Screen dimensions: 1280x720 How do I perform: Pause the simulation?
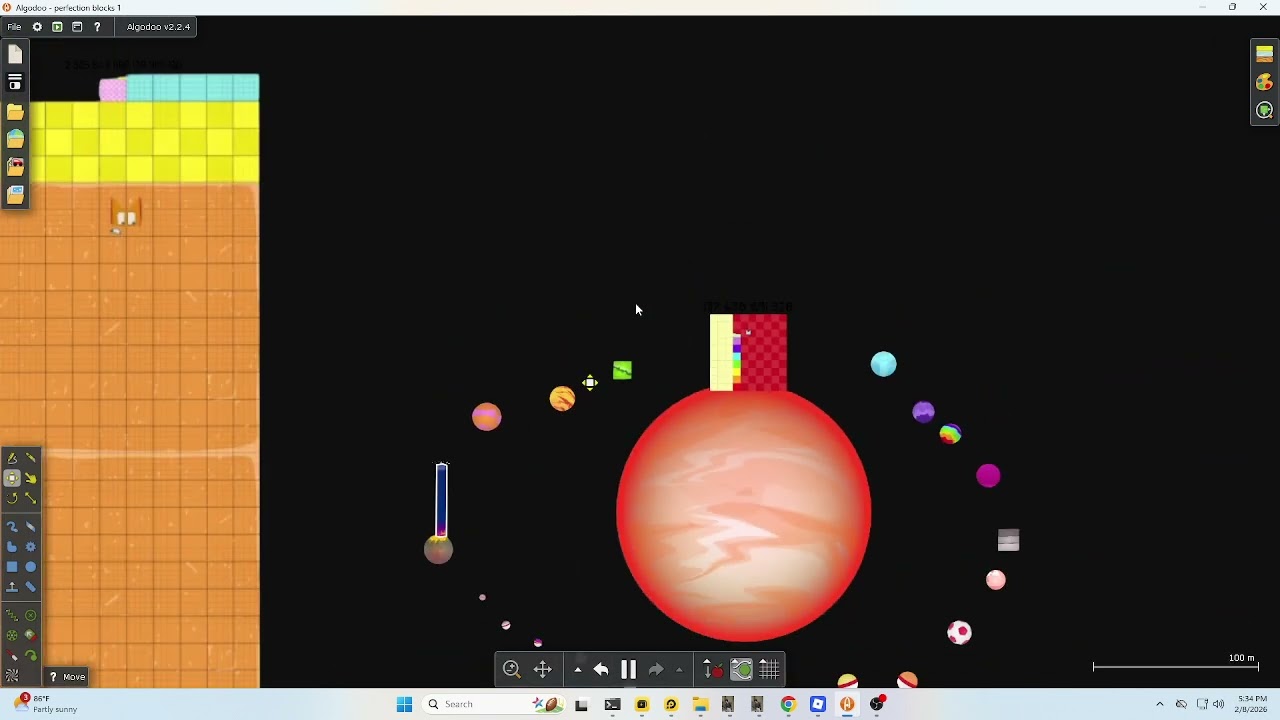629,670
